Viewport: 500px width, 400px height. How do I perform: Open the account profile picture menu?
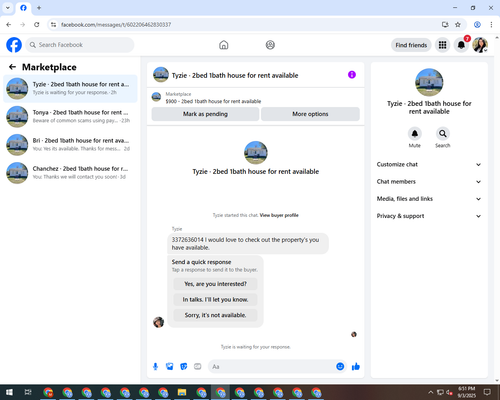click(480, 45)
